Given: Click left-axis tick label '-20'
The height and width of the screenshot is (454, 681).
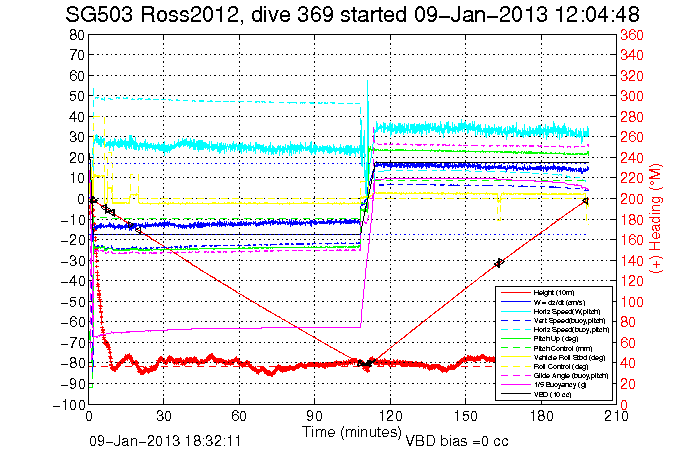Looking at the screenshot, I should coord(72,240).
